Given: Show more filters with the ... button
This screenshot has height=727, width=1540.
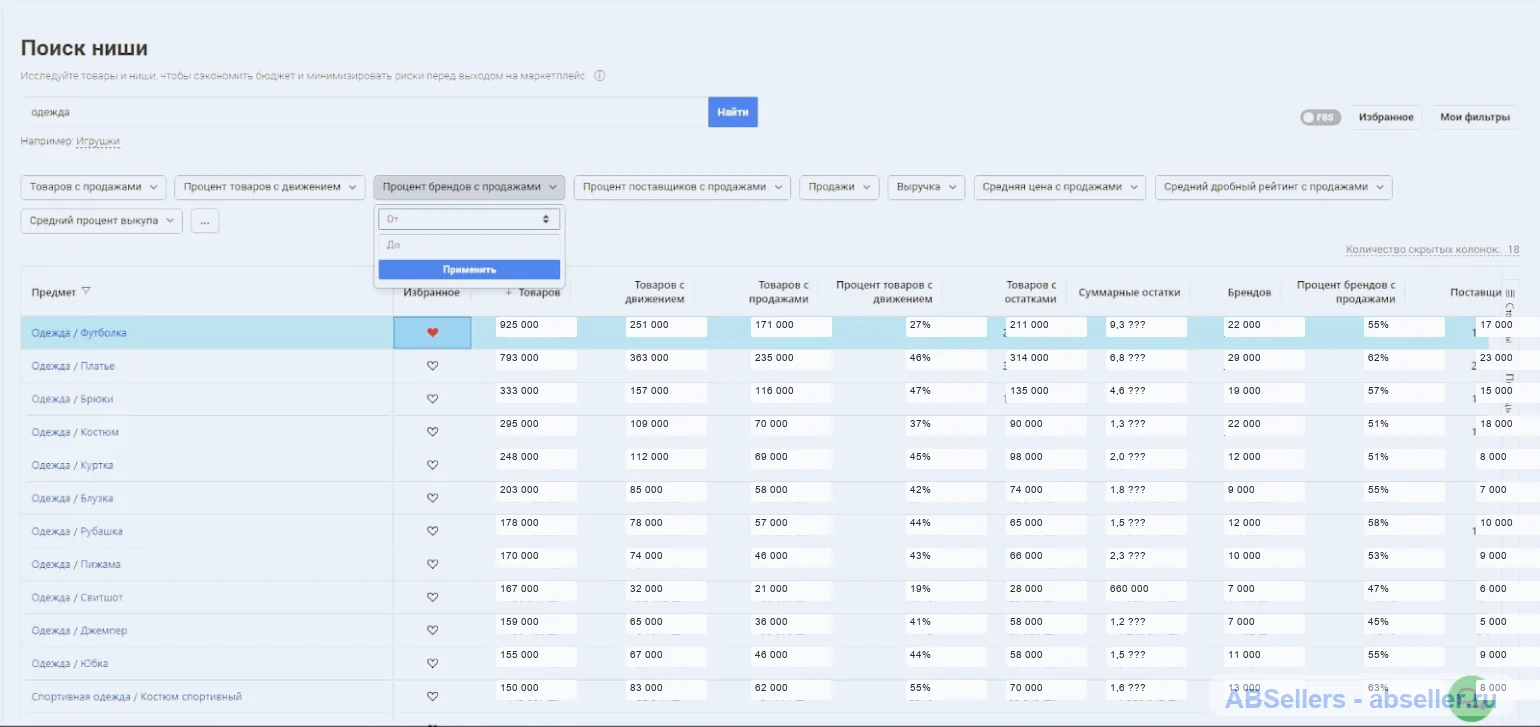Looking at the screenshot, I should pos(205,221).
